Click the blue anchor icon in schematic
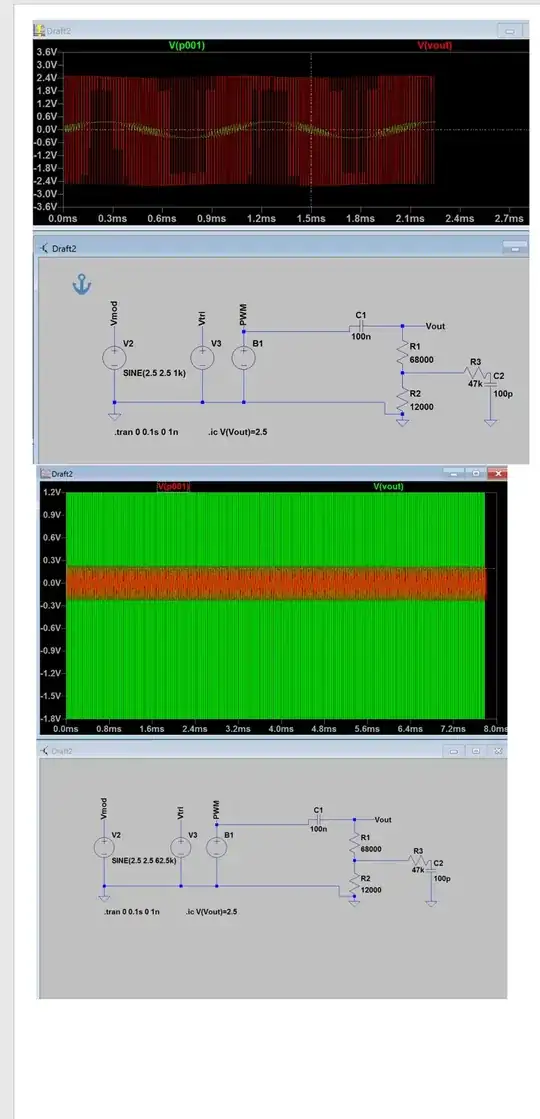 click(82, 285)
